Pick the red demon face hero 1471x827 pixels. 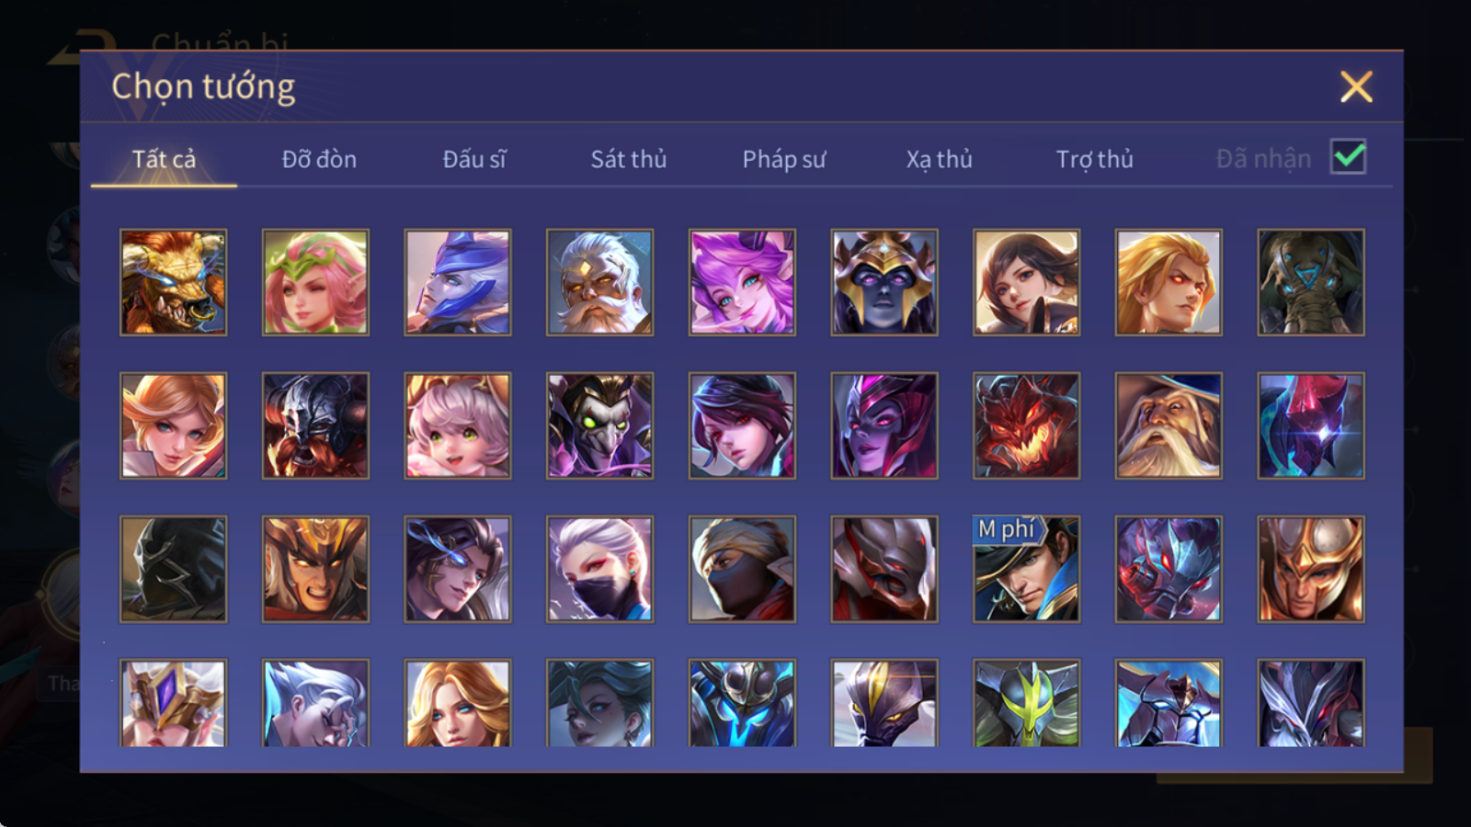click(x=1026, y=426)
